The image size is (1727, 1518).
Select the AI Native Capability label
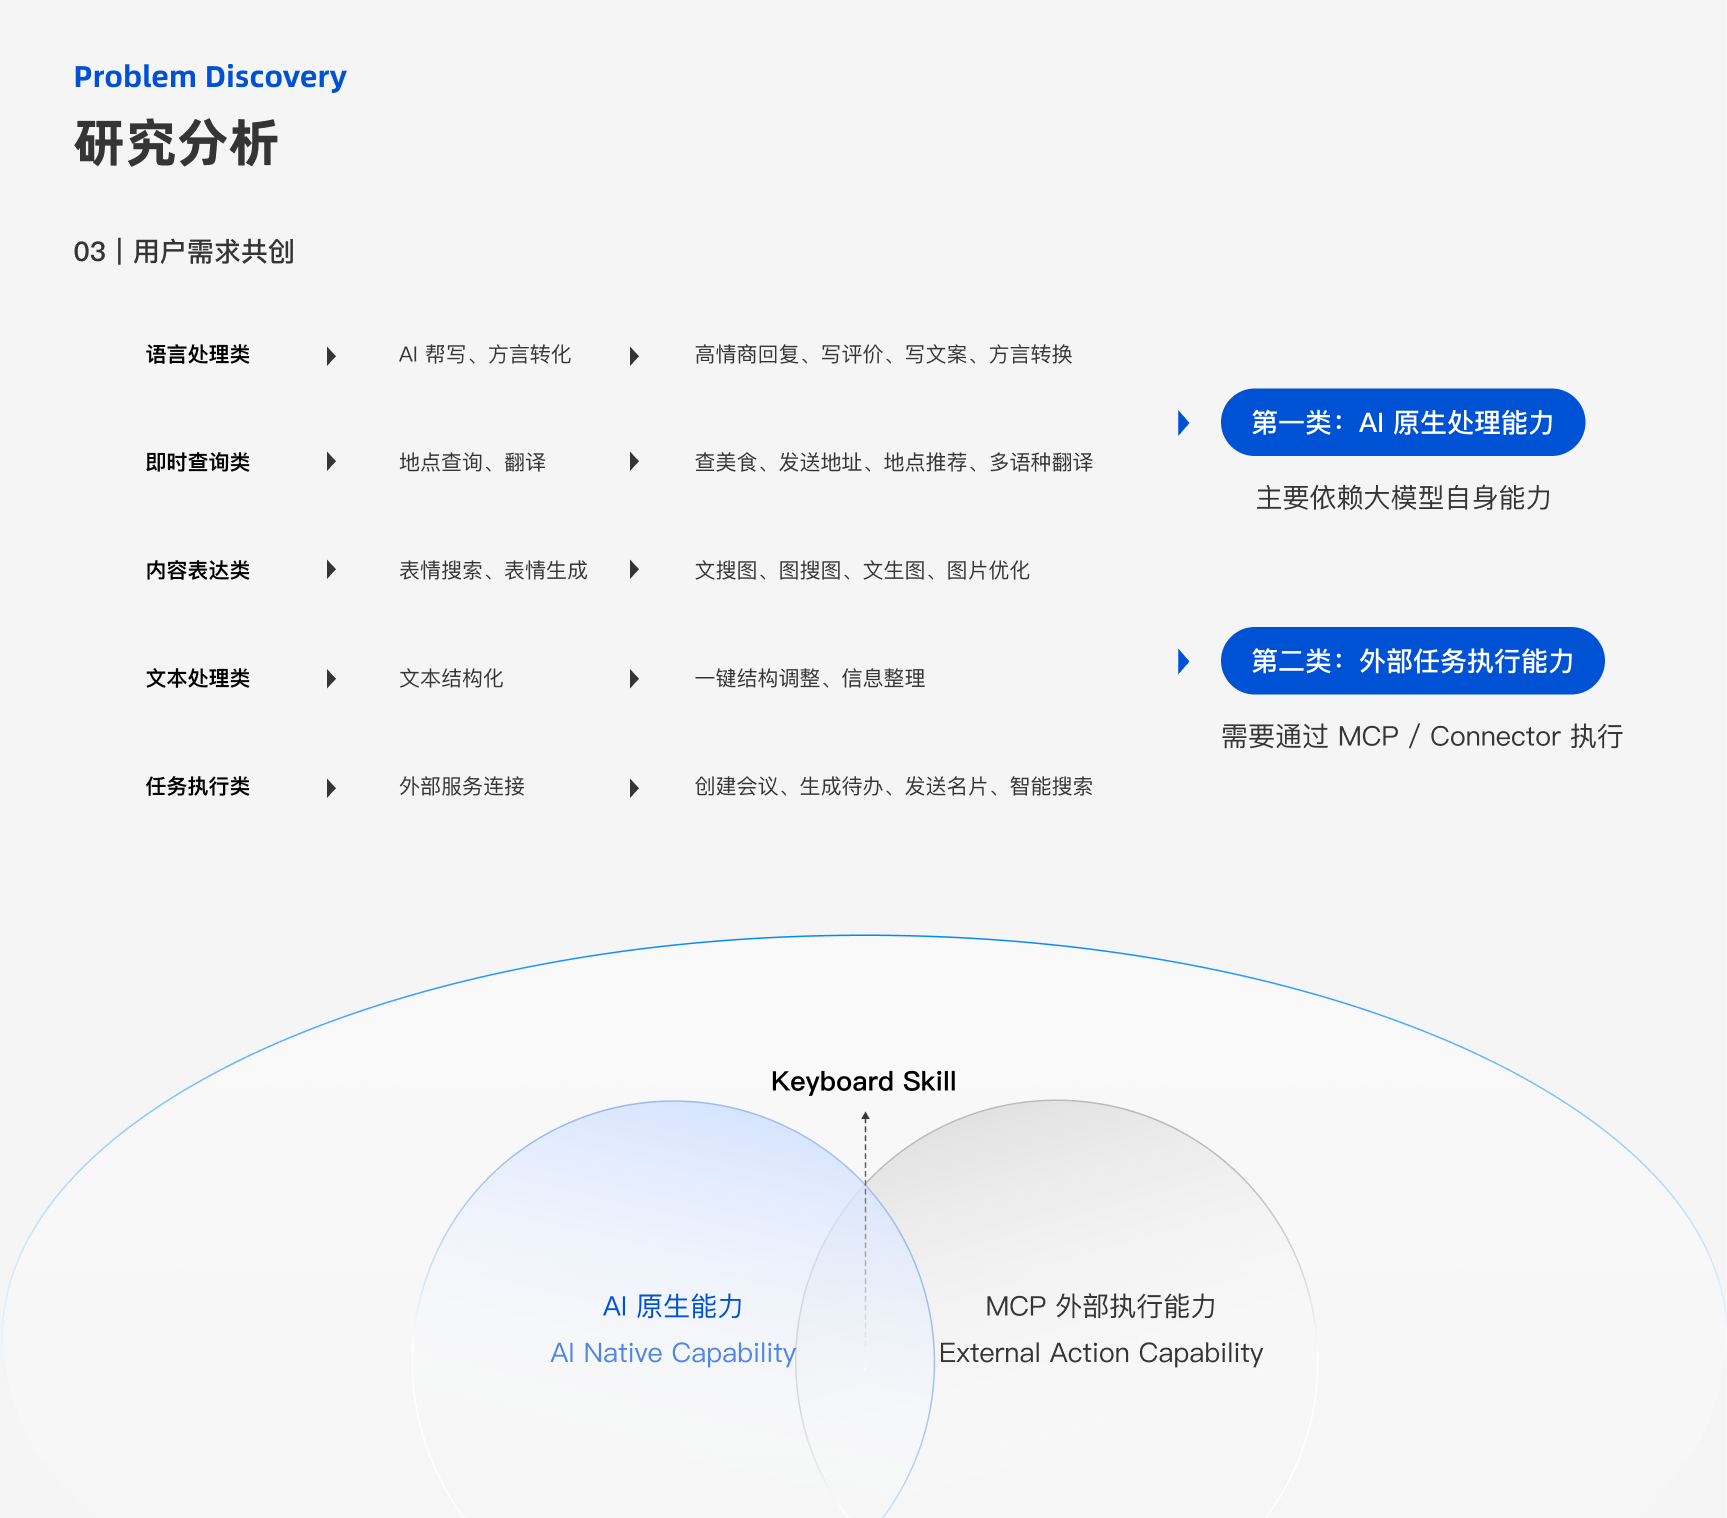click(673, 1353)
